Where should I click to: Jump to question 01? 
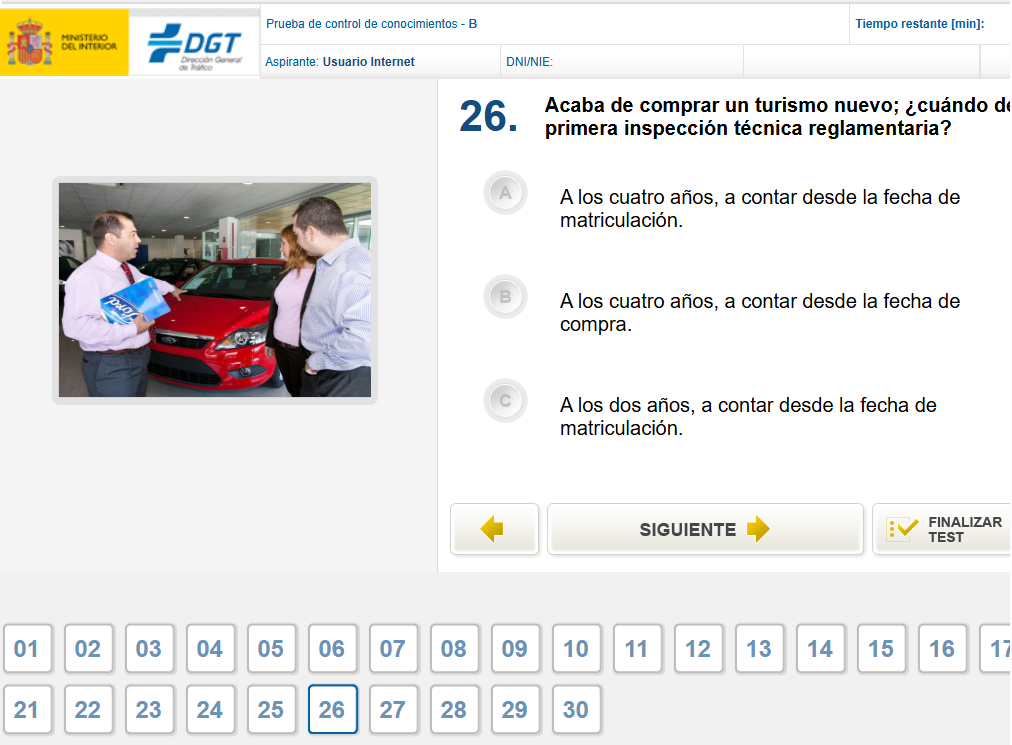pyautogui.click(x=27, y=649)
